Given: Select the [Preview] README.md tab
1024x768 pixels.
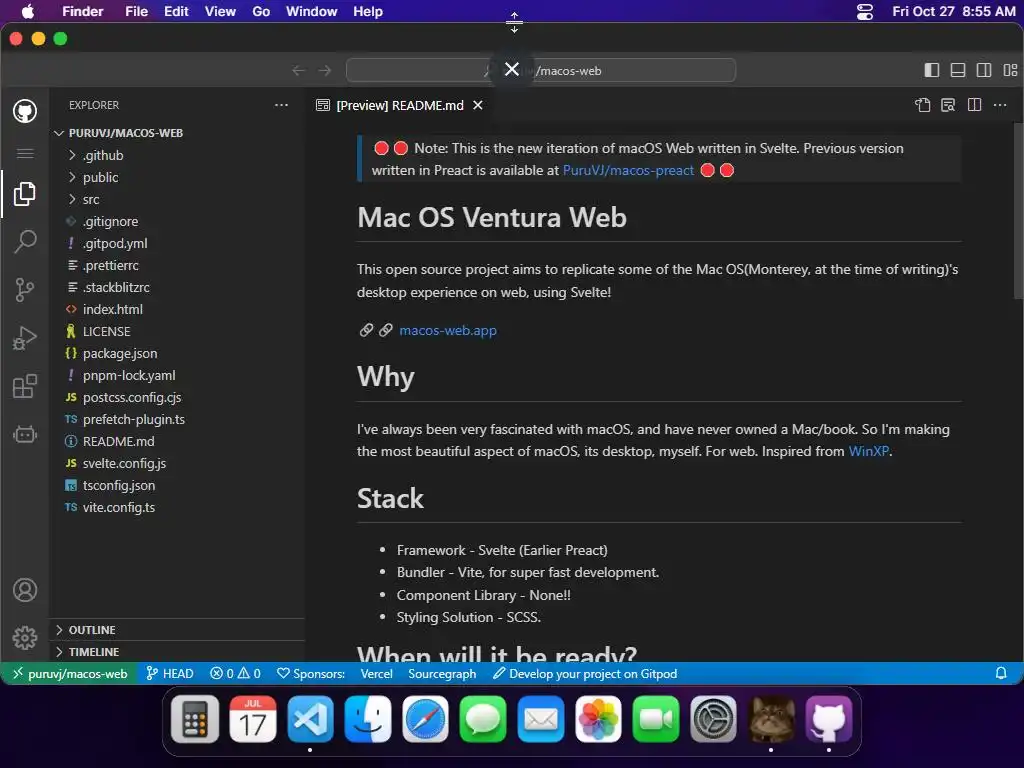Looking at the screenshot, I should pyautogui.click(x=400, y=105).
